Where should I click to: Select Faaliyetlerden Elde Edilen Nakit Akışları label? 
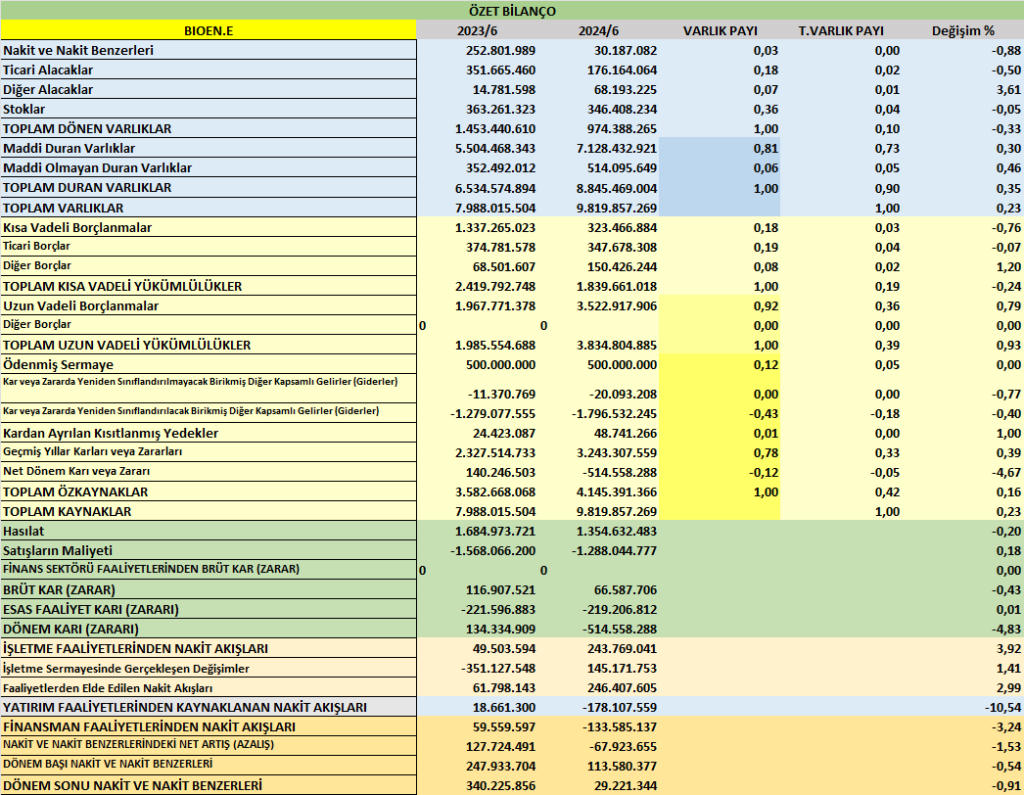[x=208, y=687]
